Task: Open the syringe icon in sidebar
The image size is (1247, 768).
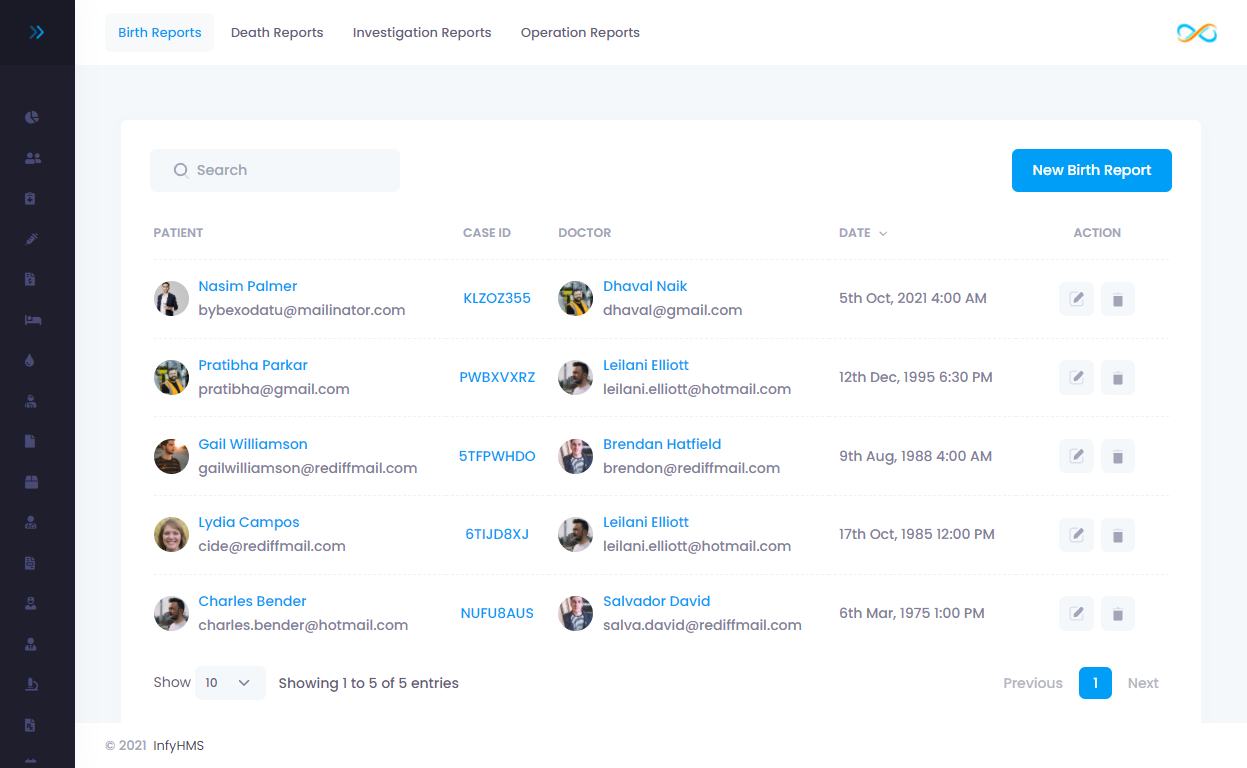Action: [x=32, y=239]
